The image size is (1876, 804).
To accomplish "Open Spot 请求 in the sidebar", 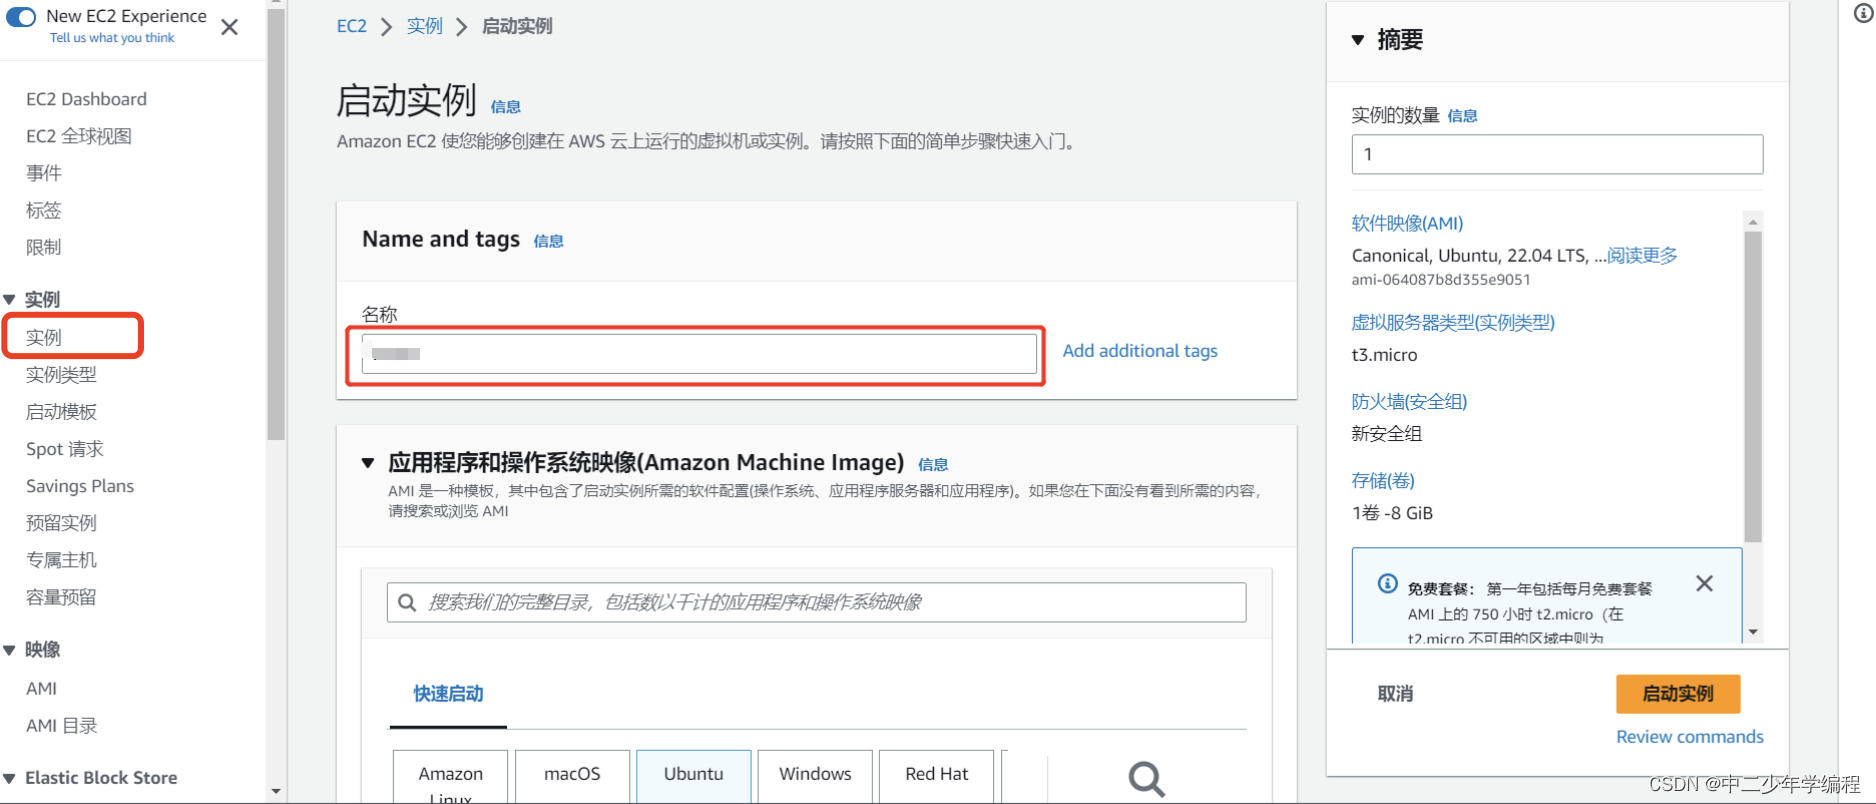I will [65, 449].
